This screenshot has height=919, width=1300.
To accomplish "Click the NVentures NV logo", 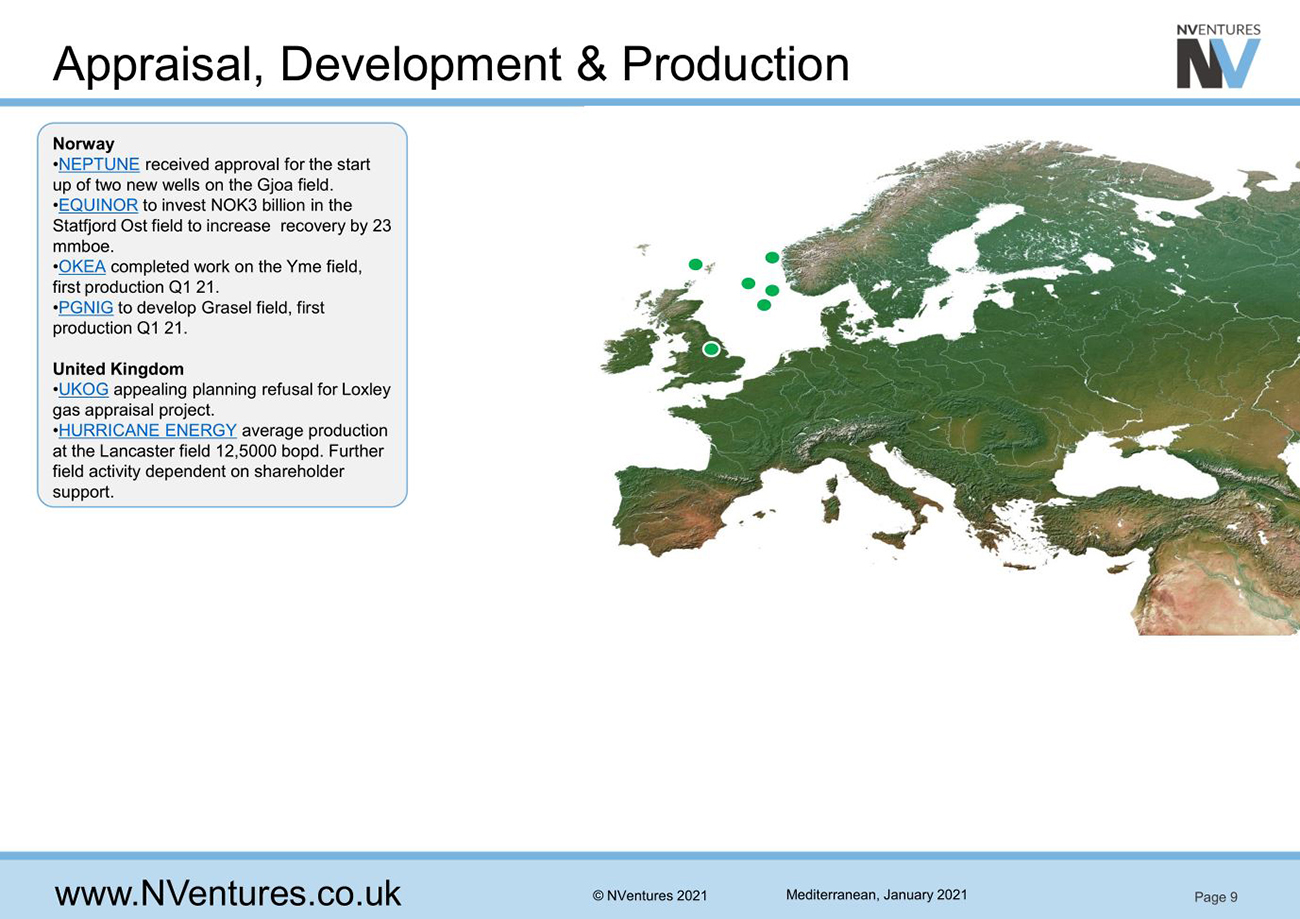I will (1218, 58).
